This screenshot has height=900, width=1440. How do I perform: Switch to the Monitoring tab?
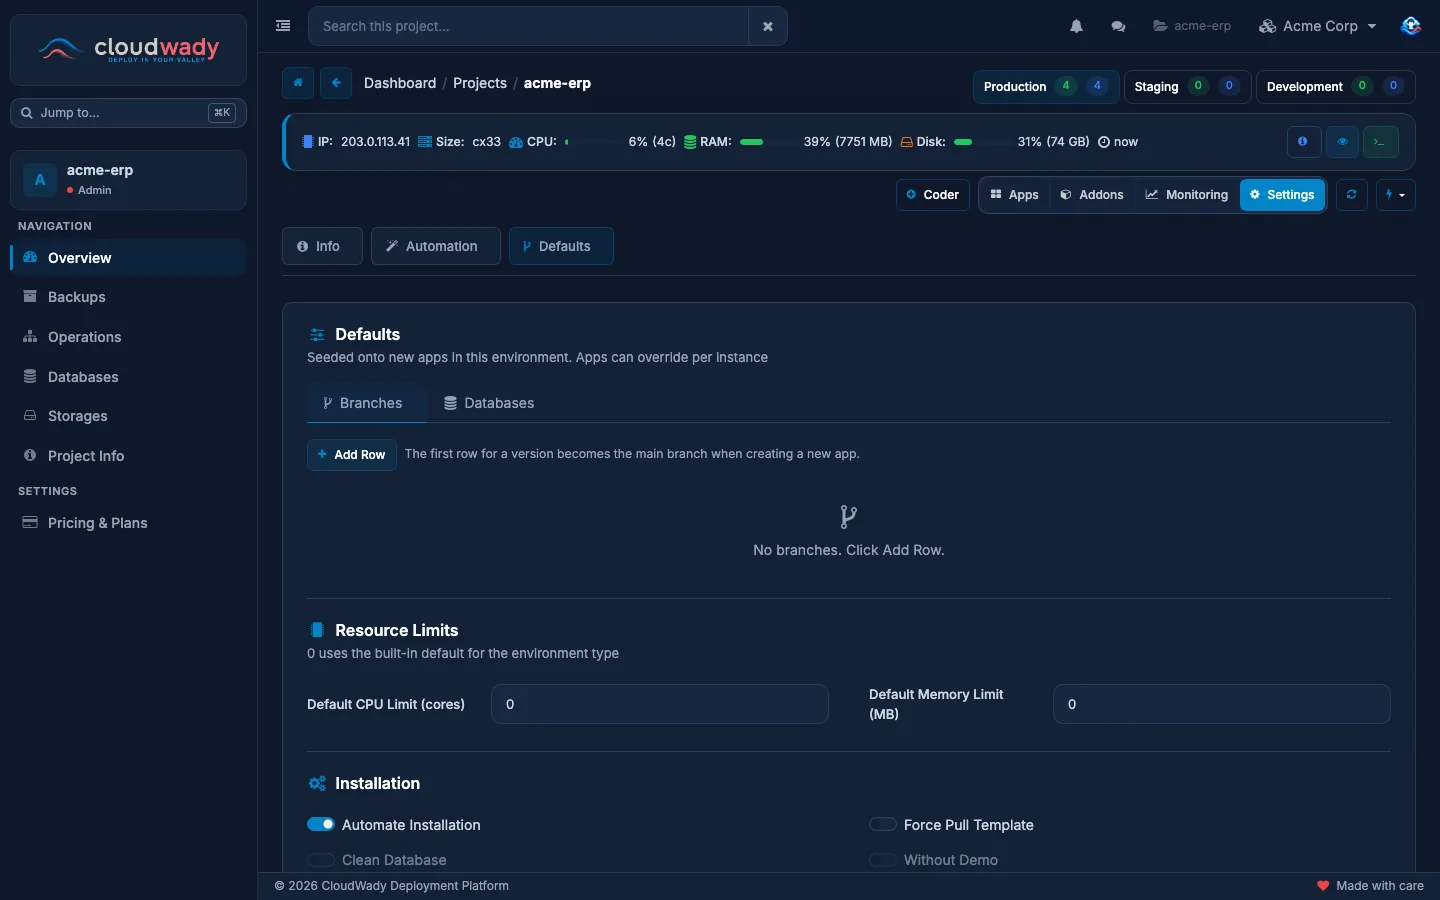1186,195
